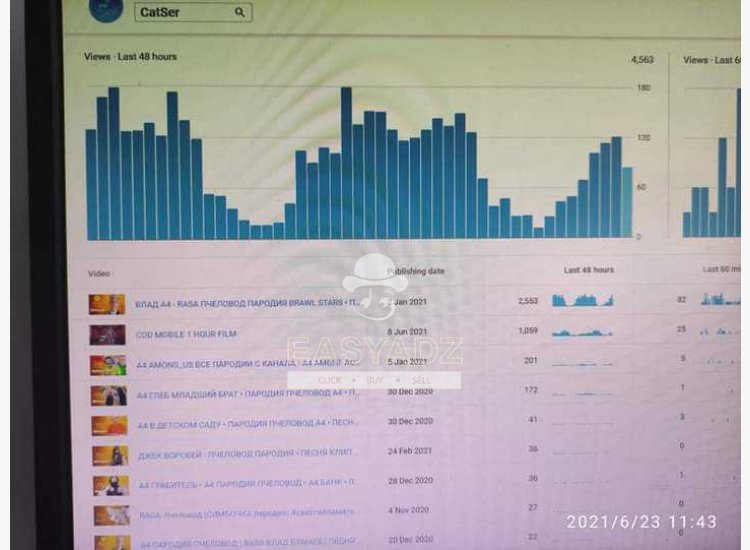750x550 pixels.
Task: Open the A4 AMONG_US video thumbnail
Action: point(108,365)
